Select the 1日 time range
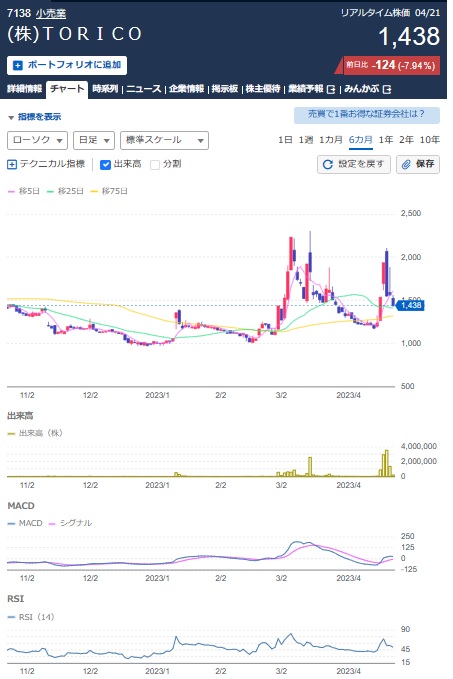Image resolution: width=453 pixels, height=679 pixels. coord(285,140)
